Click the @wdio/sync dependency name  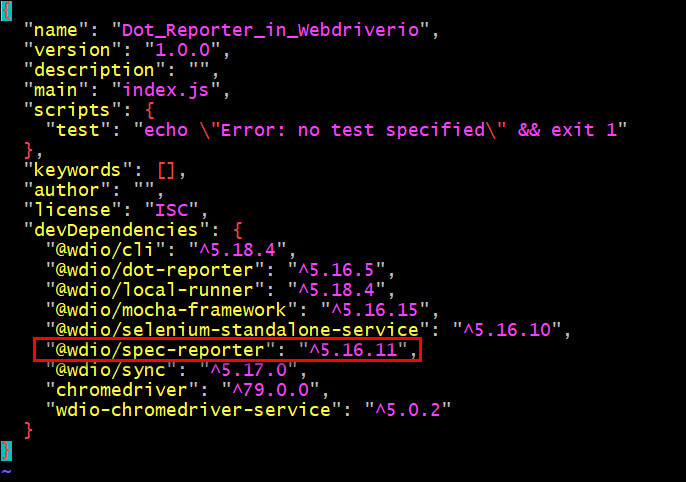[111, 370]
